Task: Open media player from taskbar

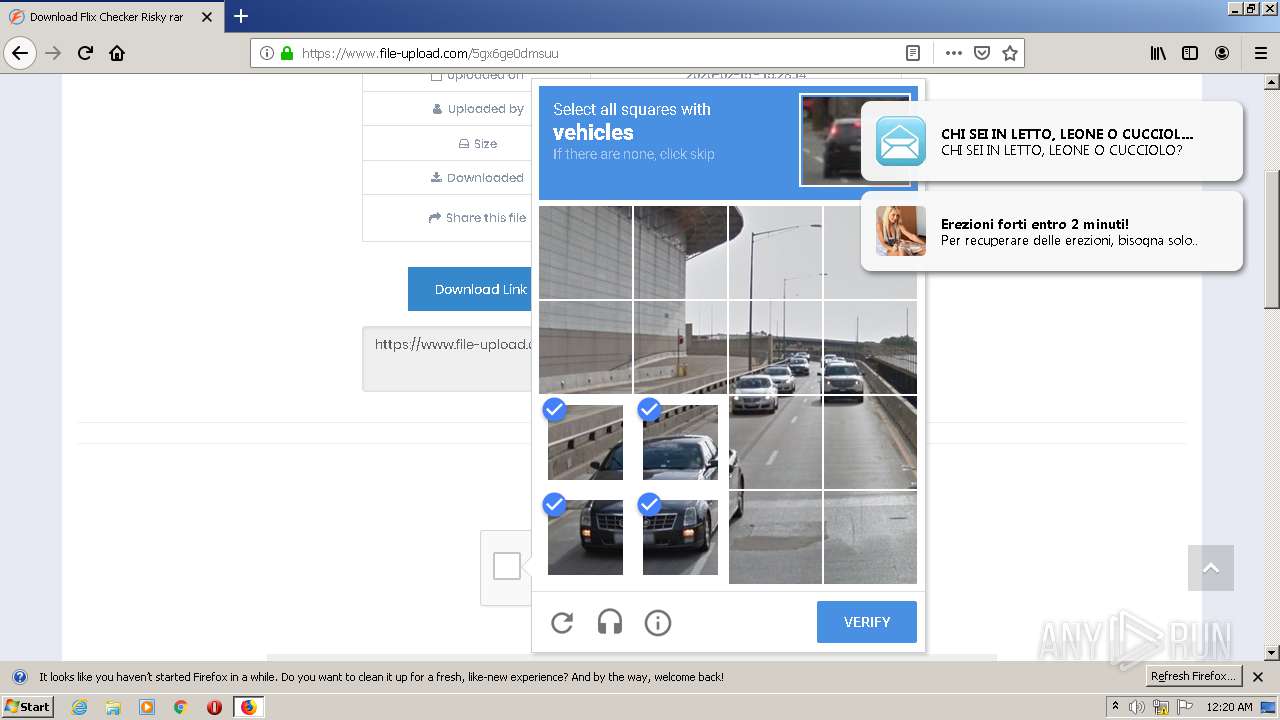Action: (147, 707)
